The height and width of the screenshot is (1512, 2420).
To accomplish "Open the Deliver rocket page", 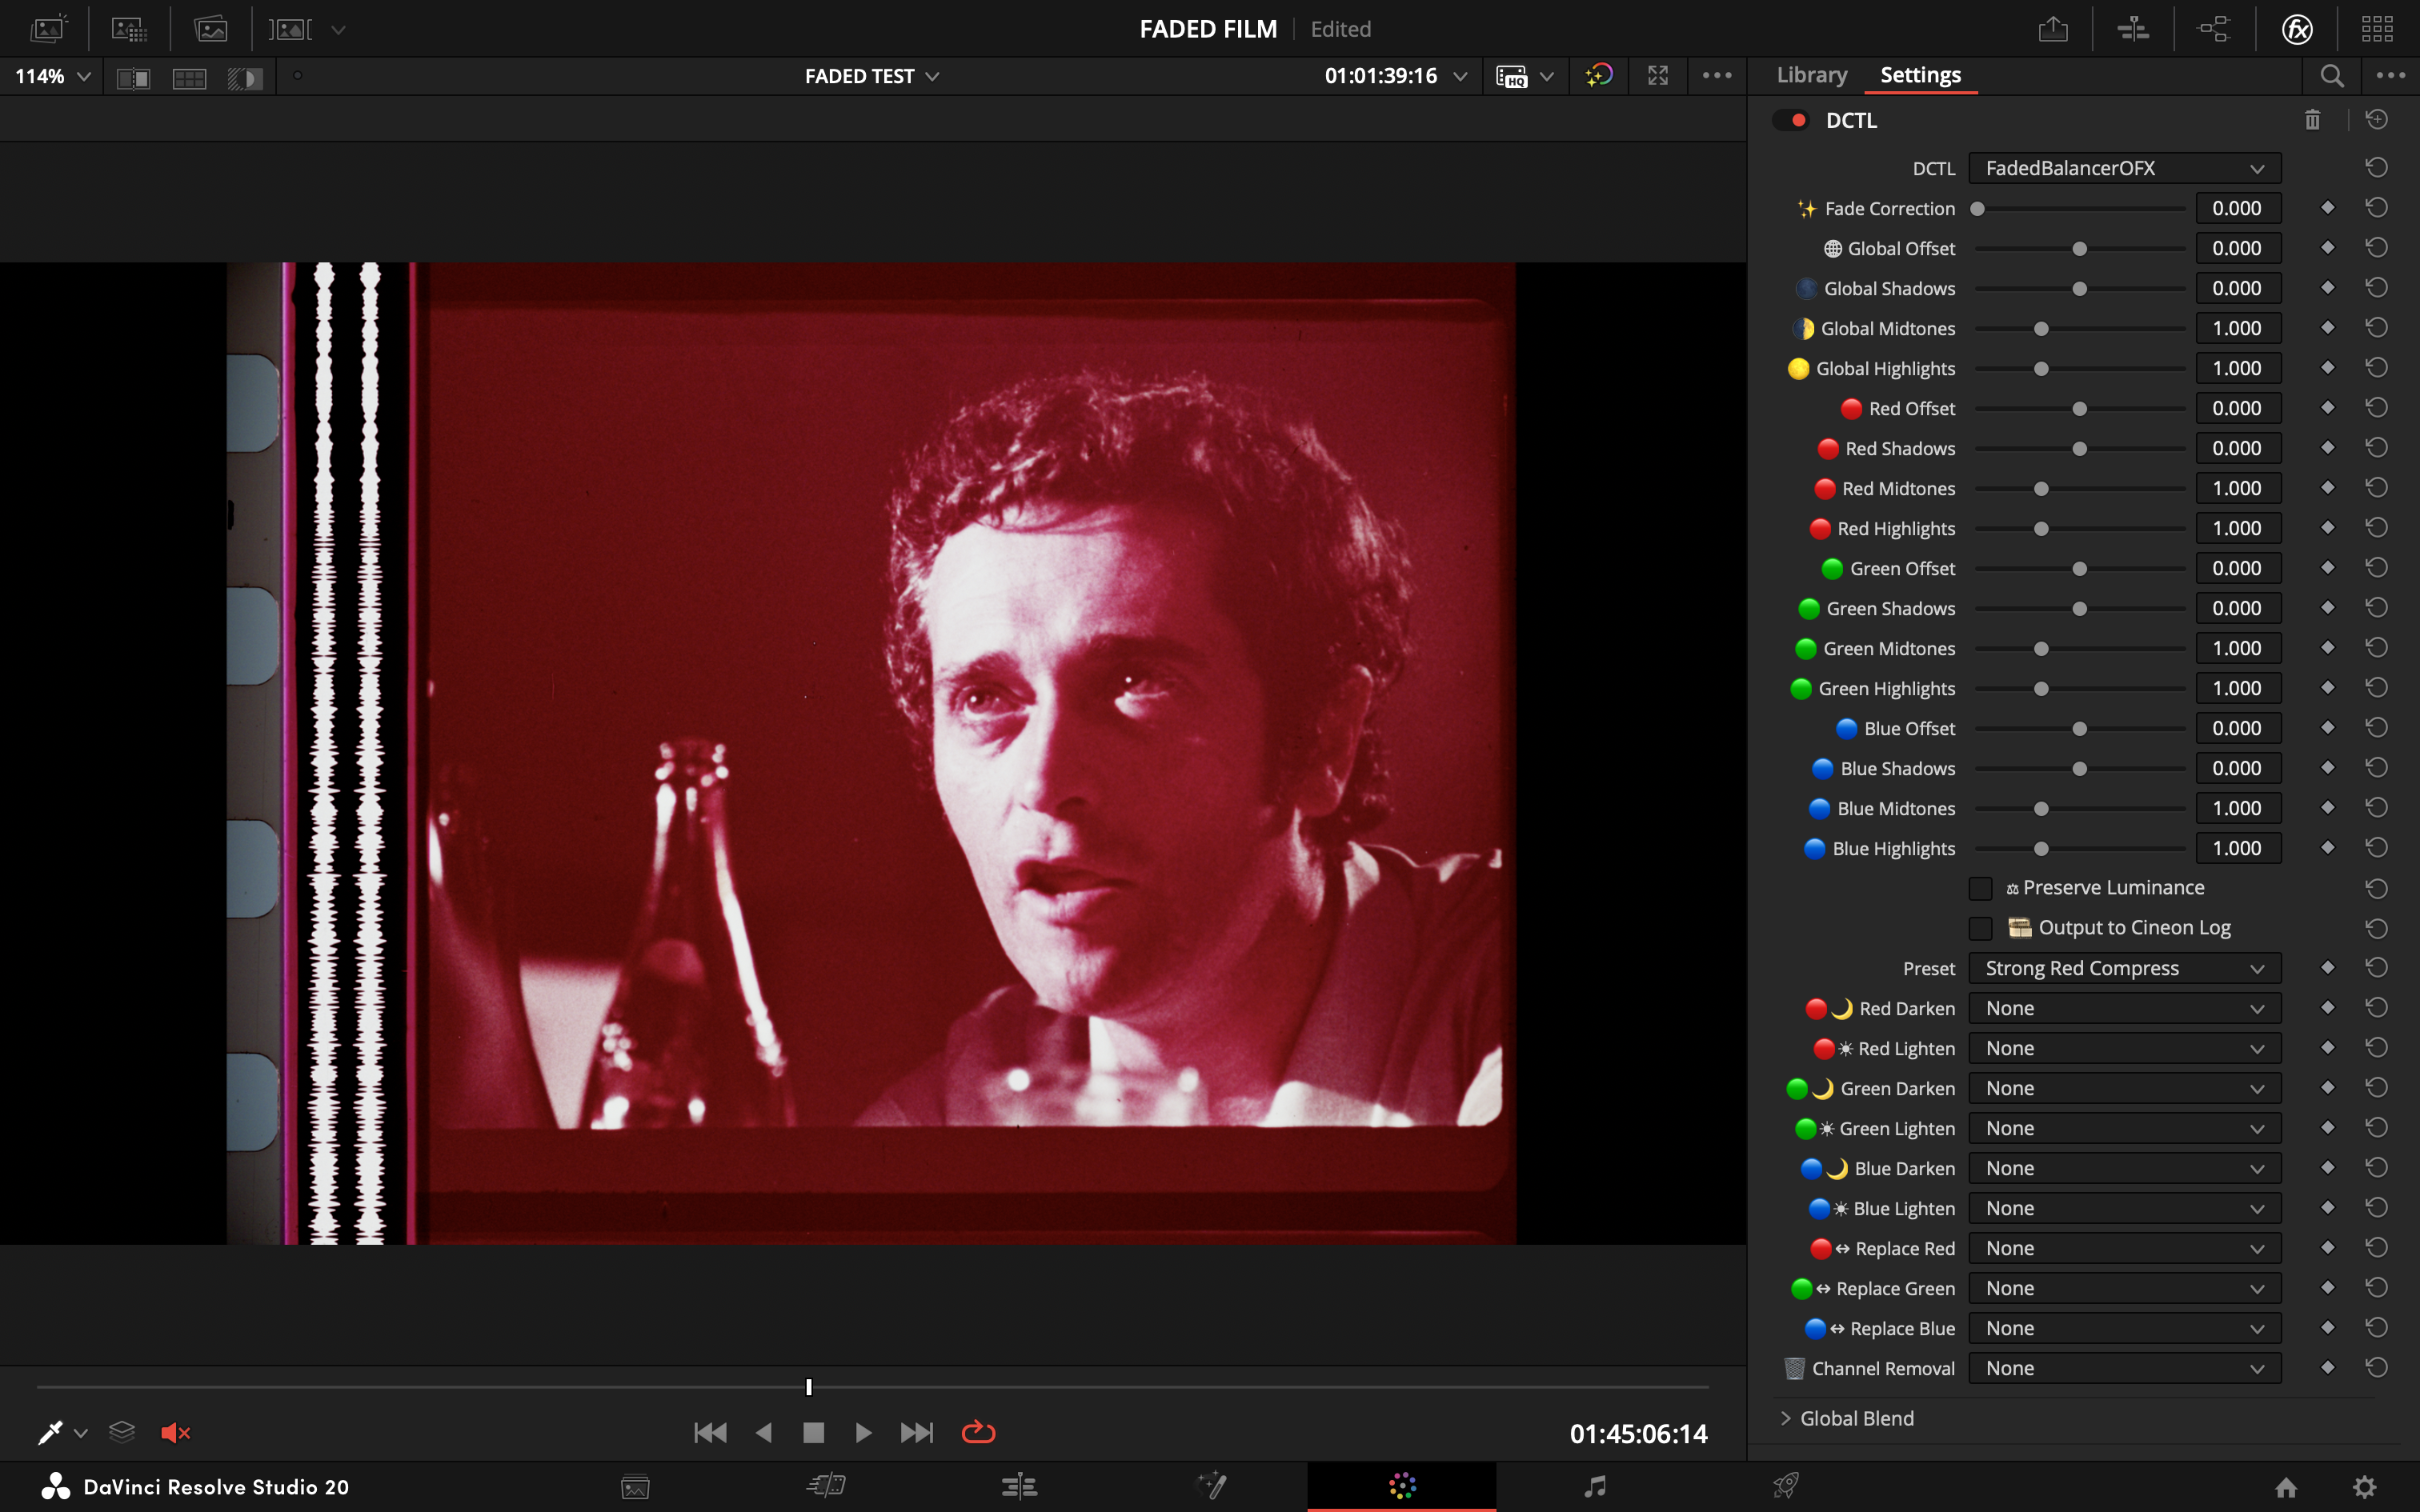I will 1786,1486.
